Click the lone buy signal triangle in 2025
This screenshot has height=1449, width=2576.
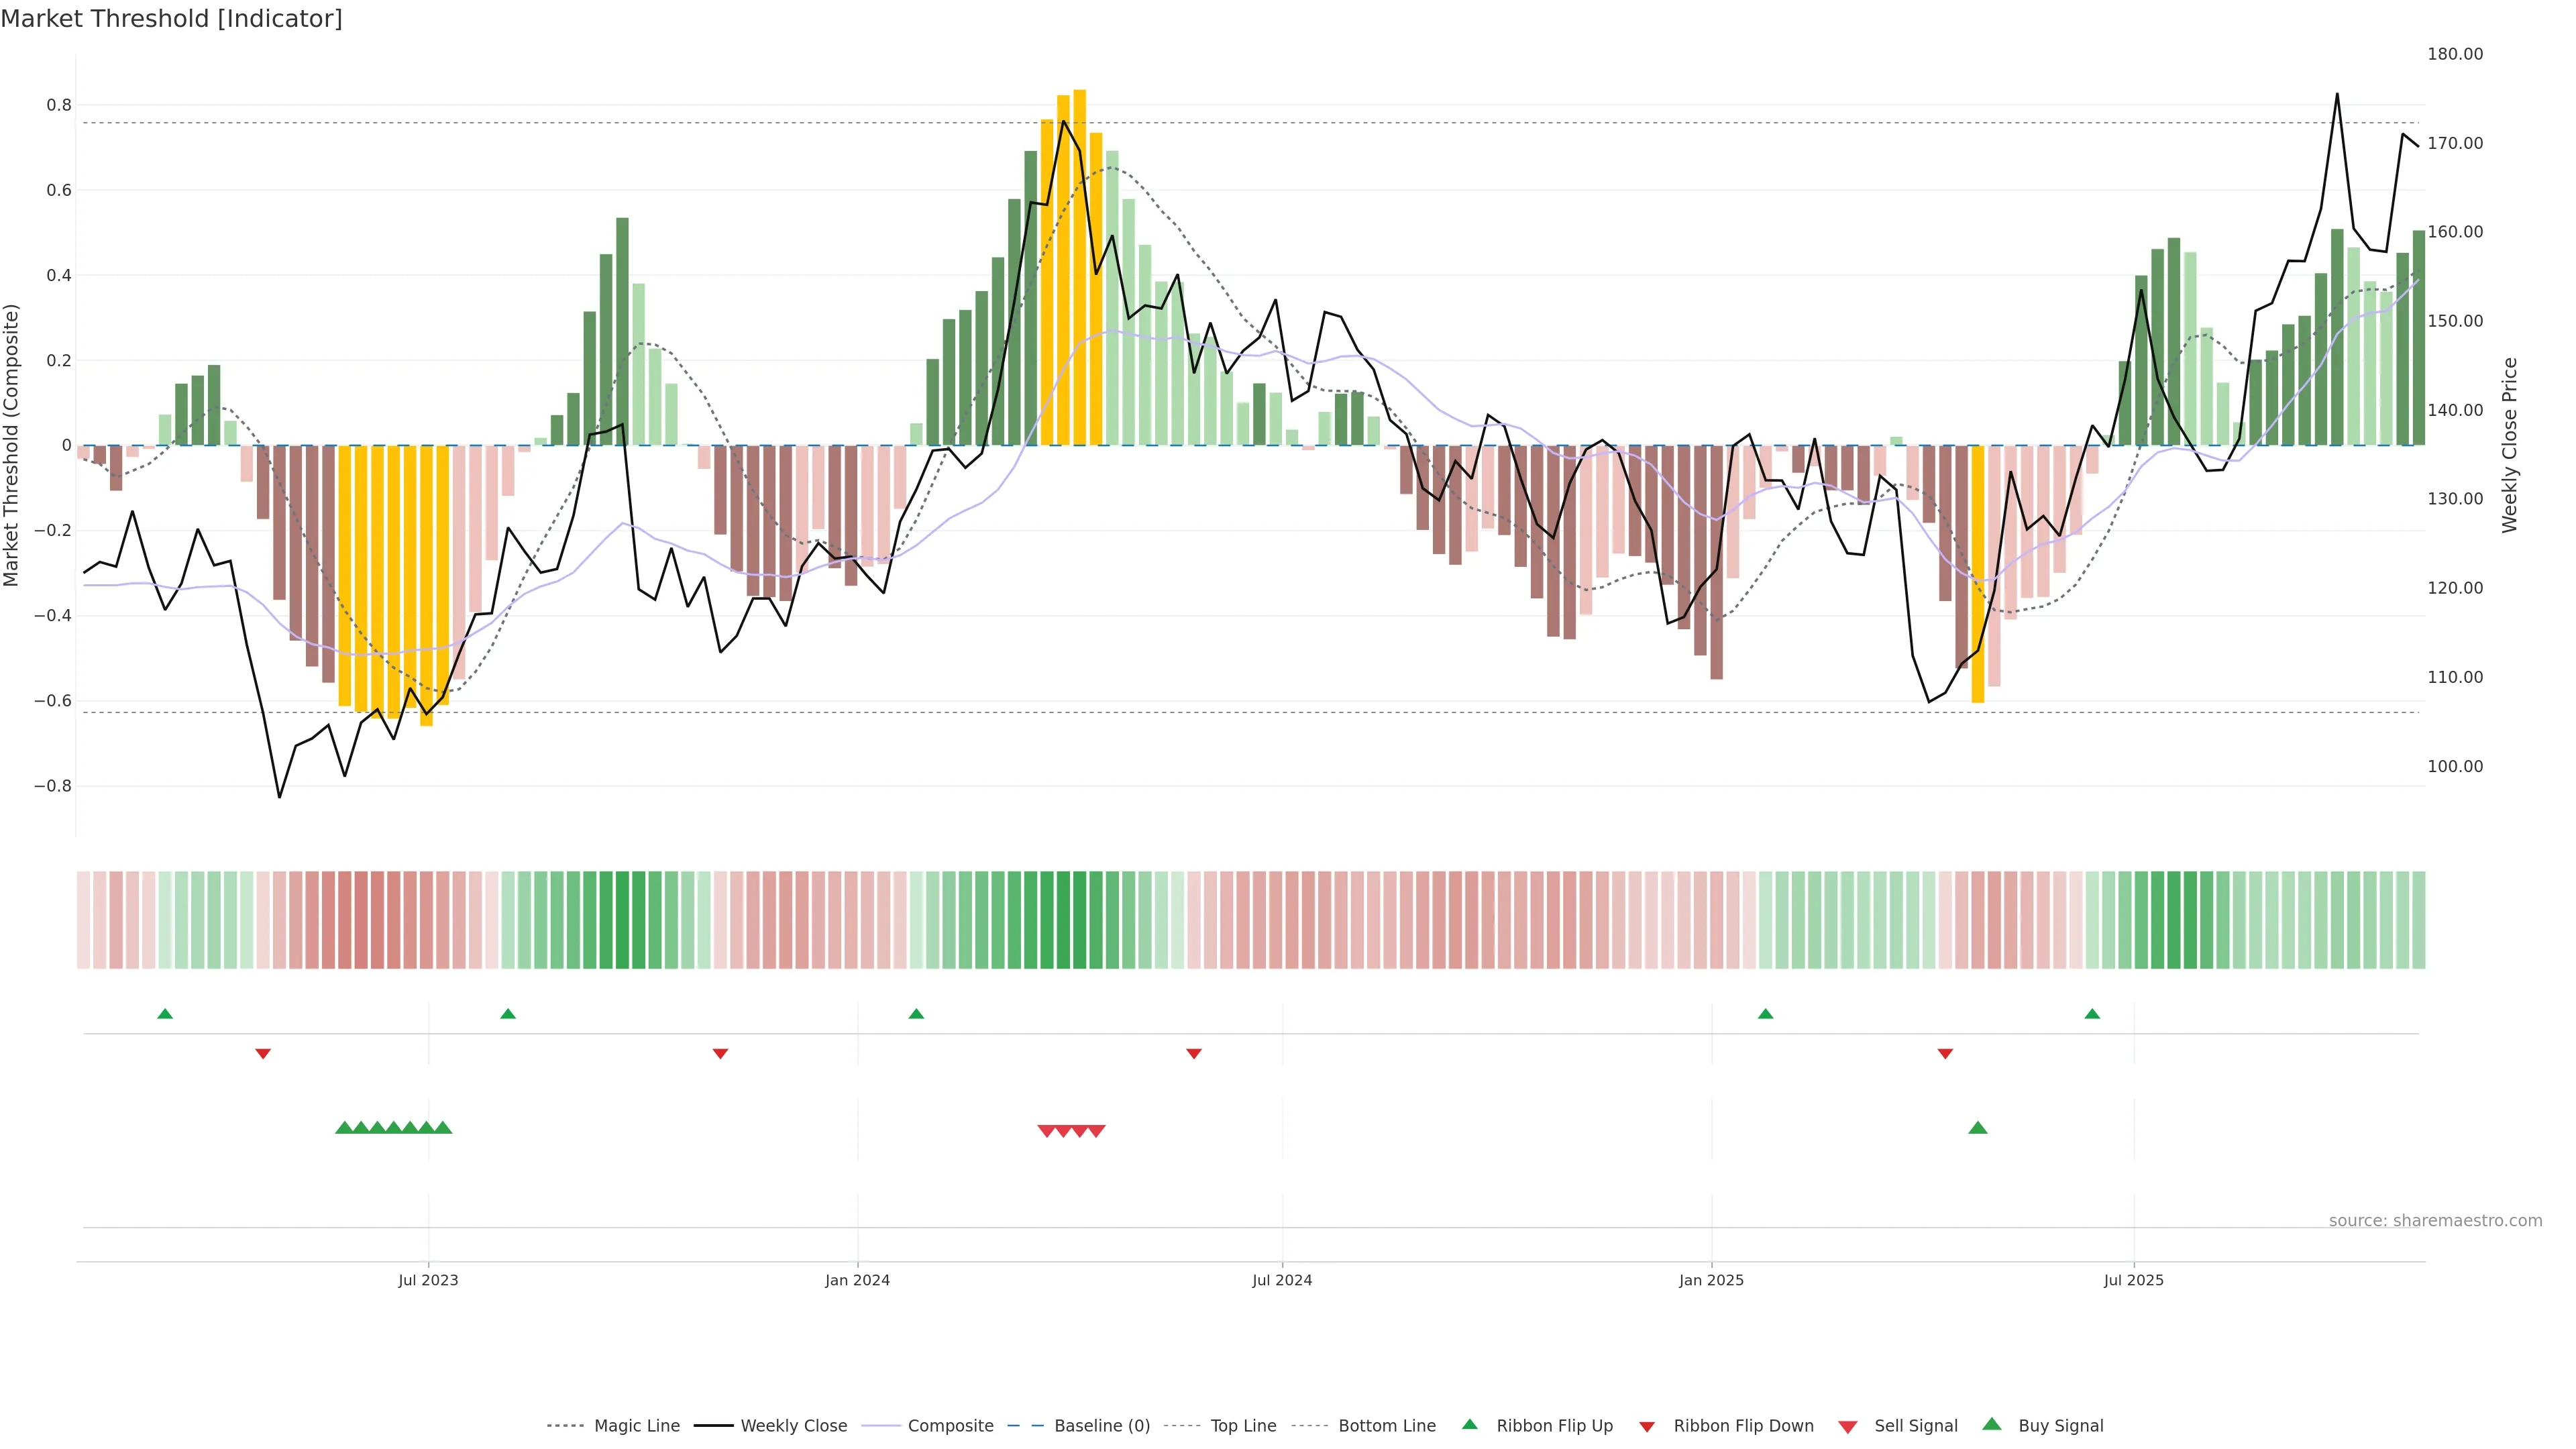pyautogui.click(x=1978, y=1128)
